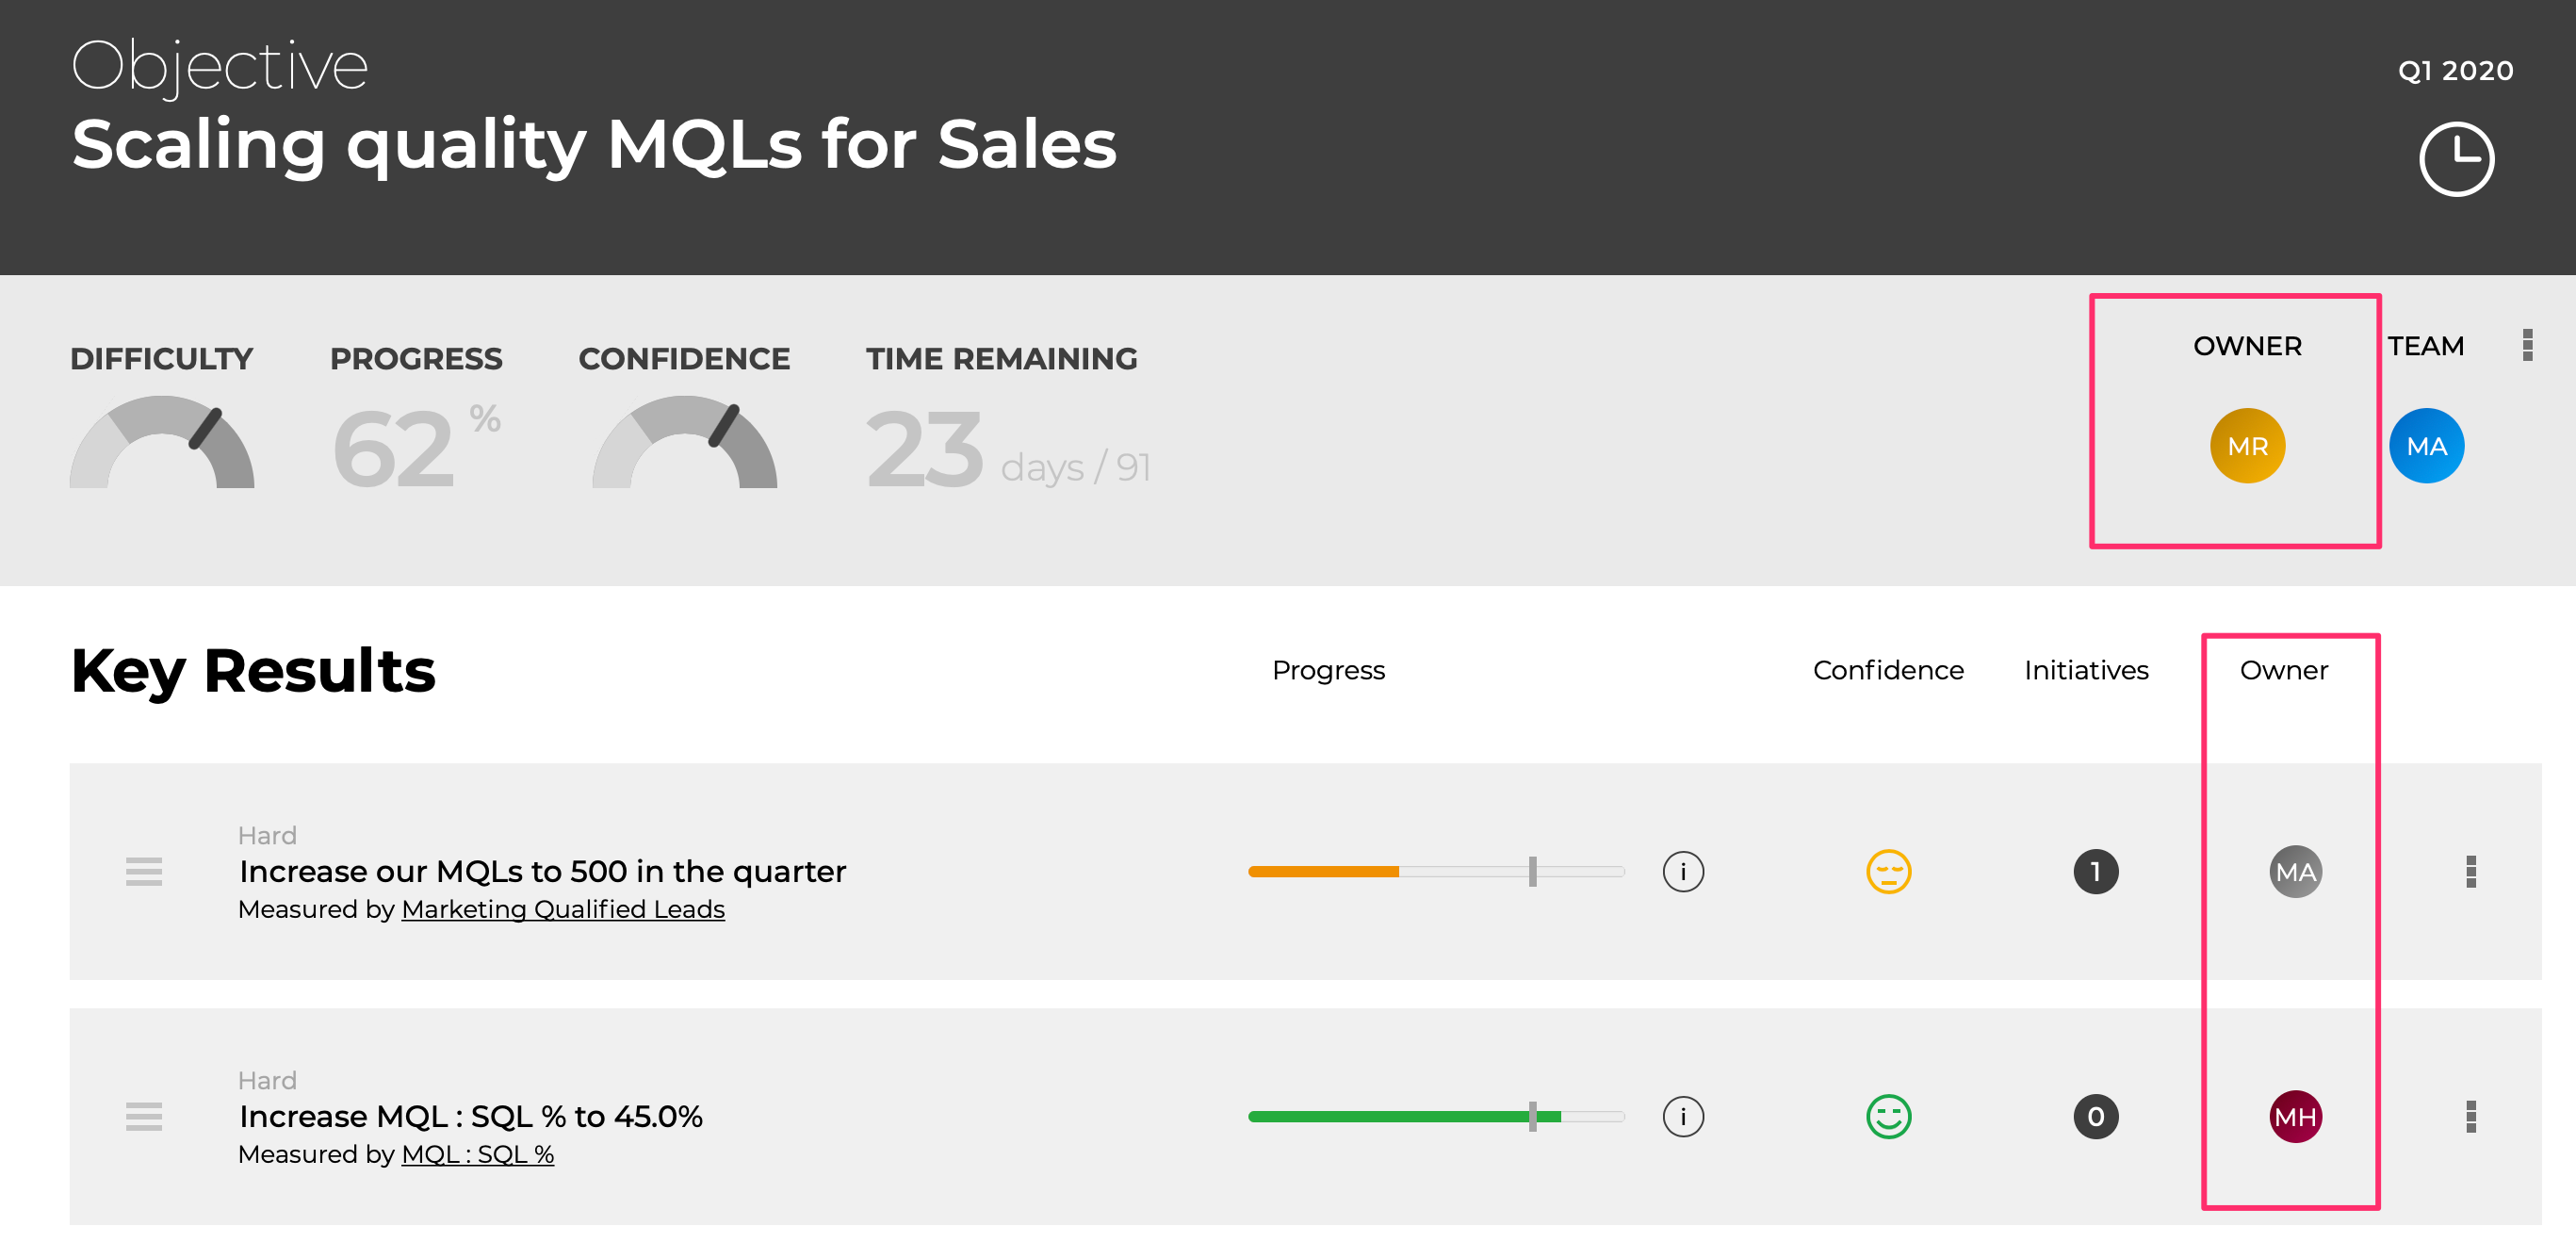The width and height of the screenshot is (2576, 1242).
Task: Click the green smiley confidence face
Action: [1888, 1117]
